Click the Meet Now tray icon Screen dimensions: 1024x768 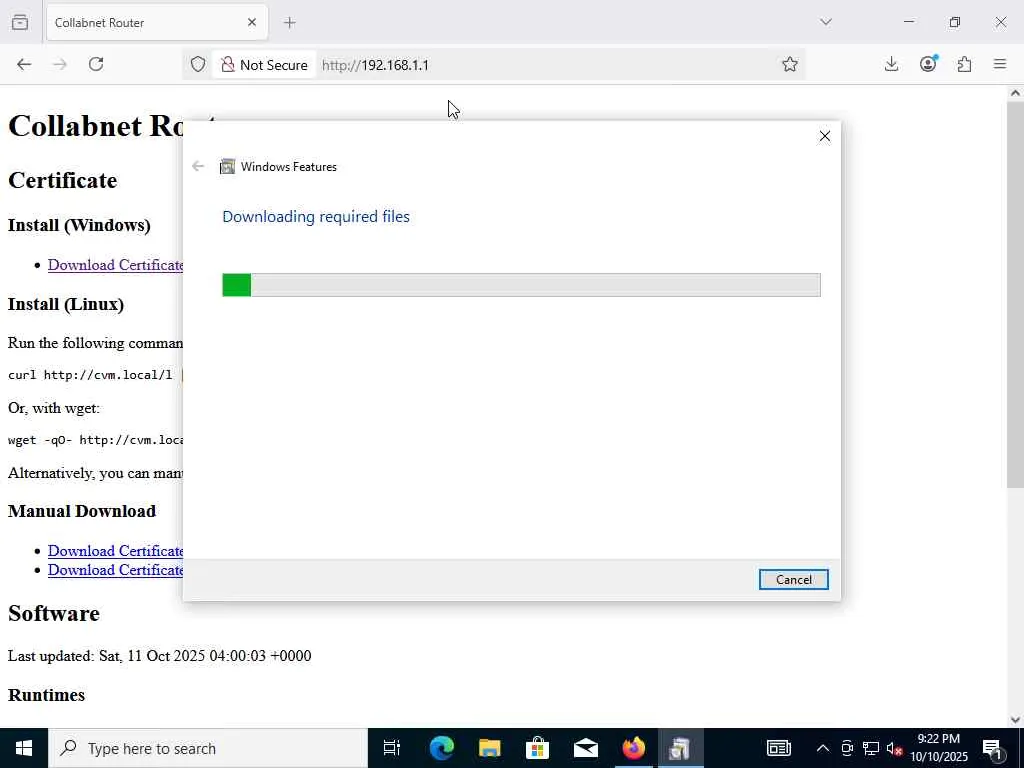pos(847,748)
